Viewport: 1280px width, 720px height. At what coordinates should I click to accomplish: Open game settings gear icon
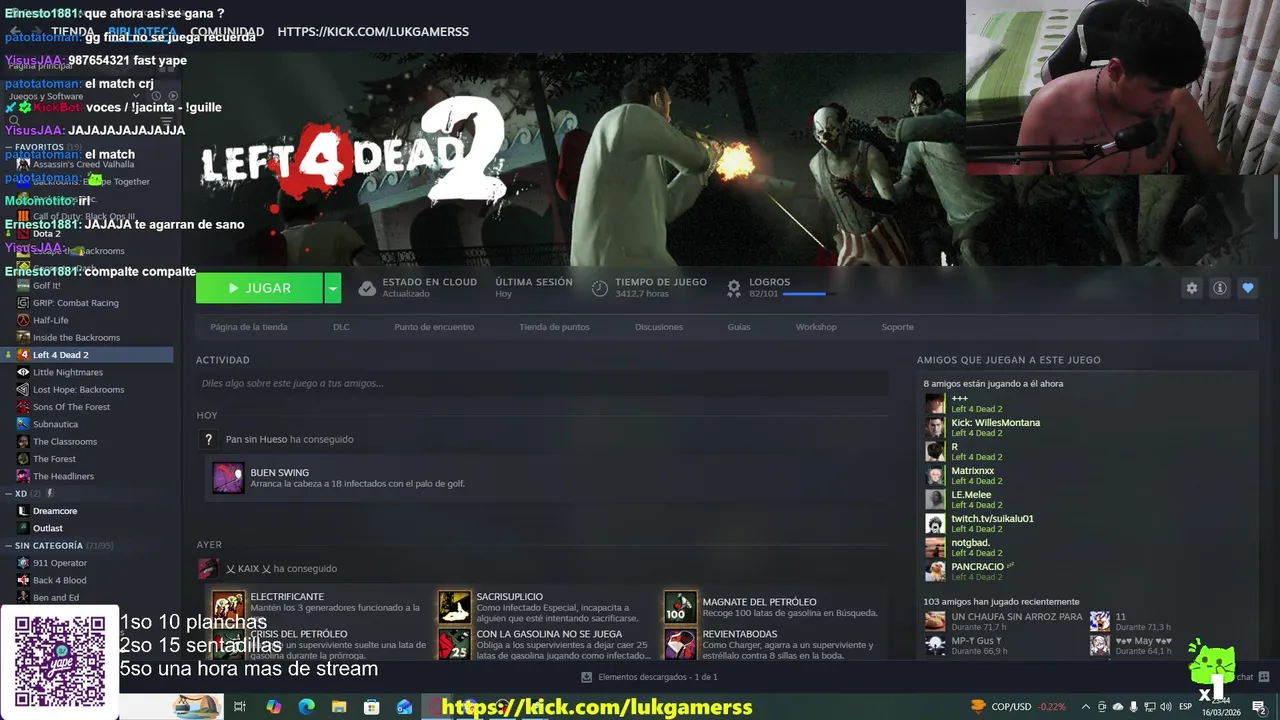pyautogui.click(x=1191, y=288)
